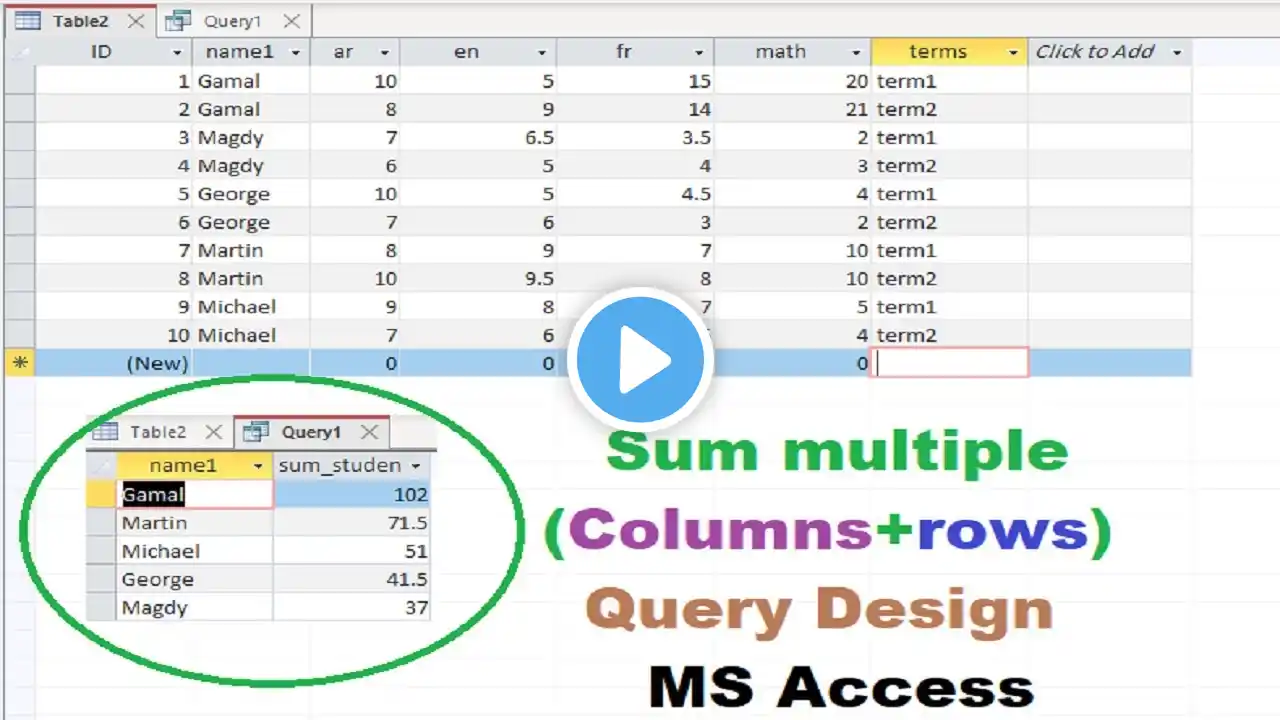Click George name in ID 6 row
The height and width of the screenshot is (720, 1280).
234,222
